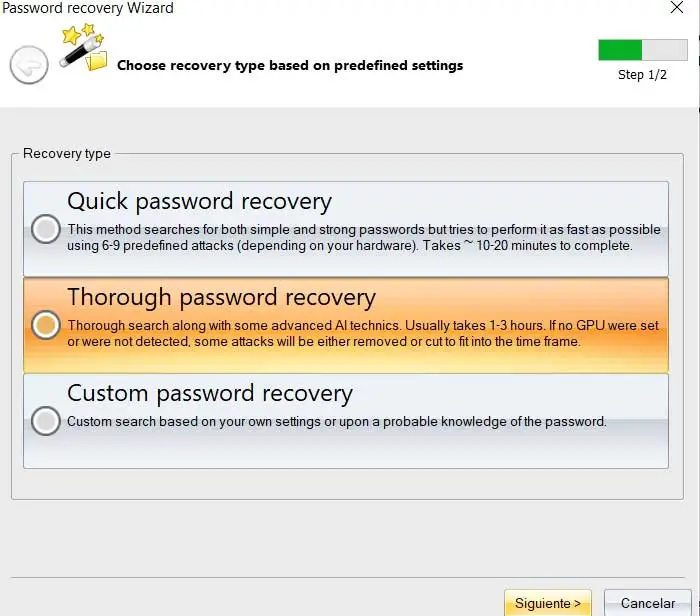The image size is (700, 616).
Task: Close the Password recovery Wizard window
Action: [x=677, y=8]
